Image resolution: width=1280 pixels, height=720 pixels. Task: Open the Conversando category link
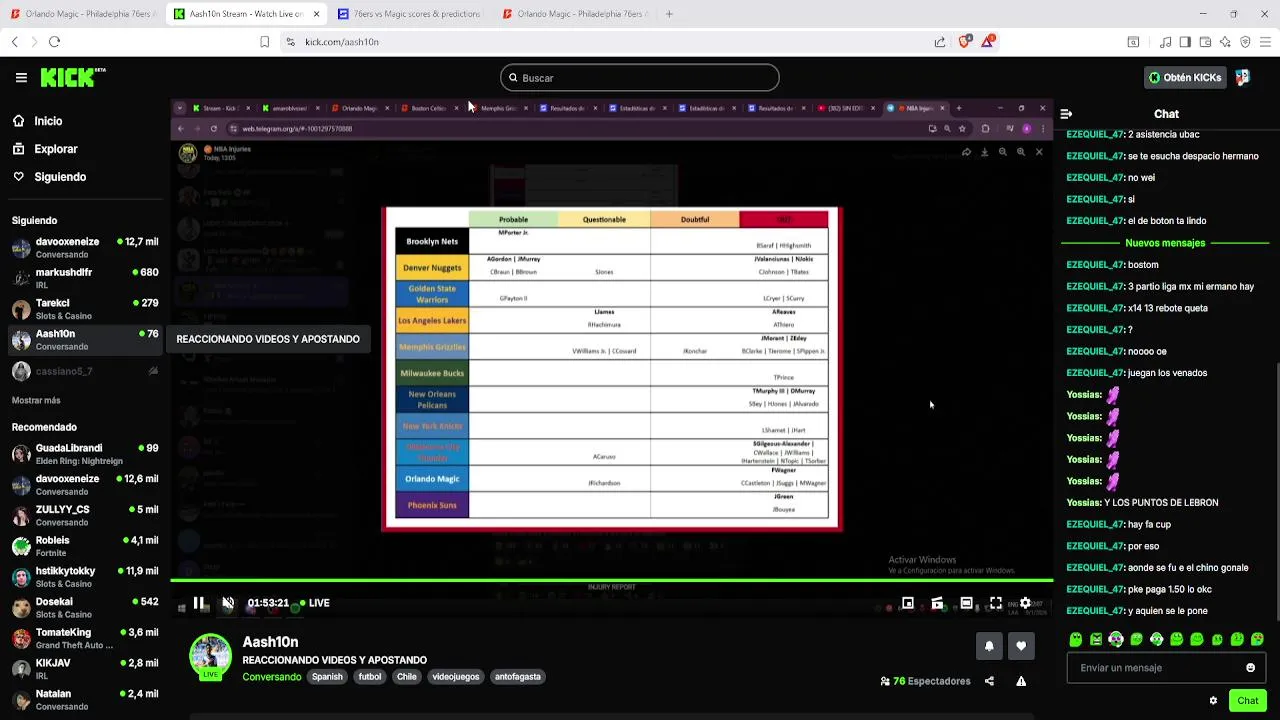[x=271, y=677]
